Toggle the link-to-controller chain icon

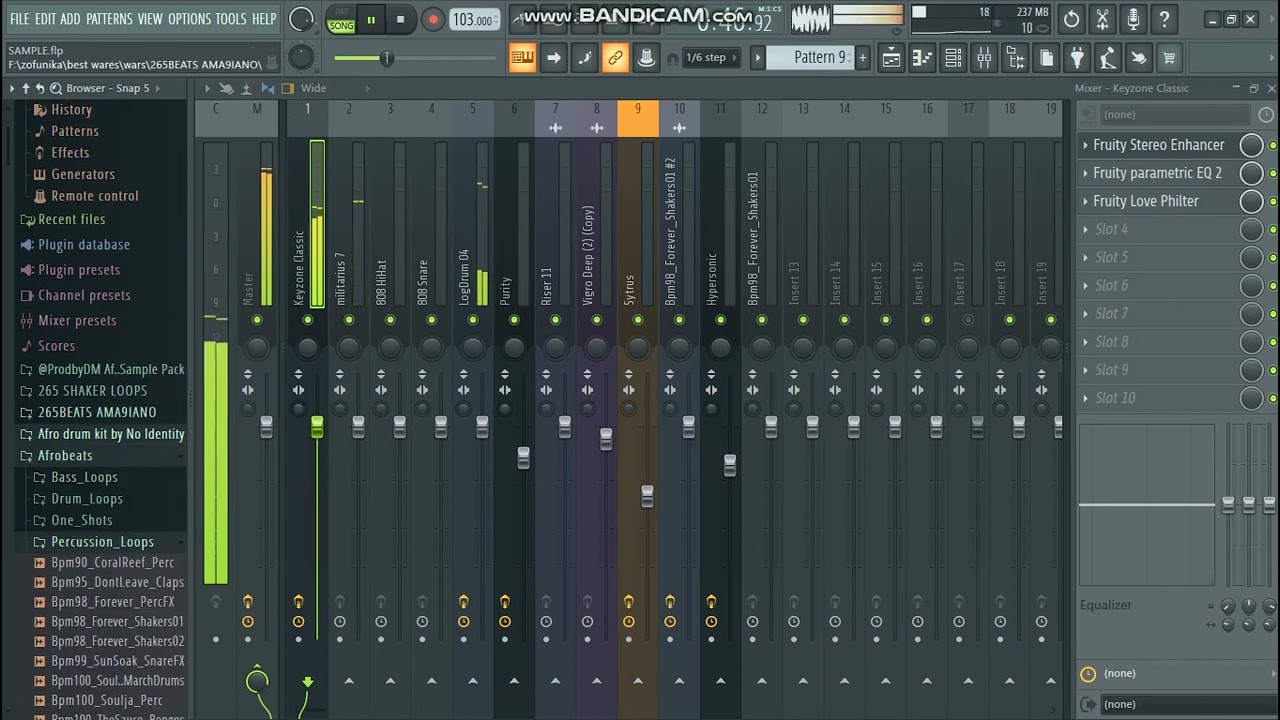(615, 58)
